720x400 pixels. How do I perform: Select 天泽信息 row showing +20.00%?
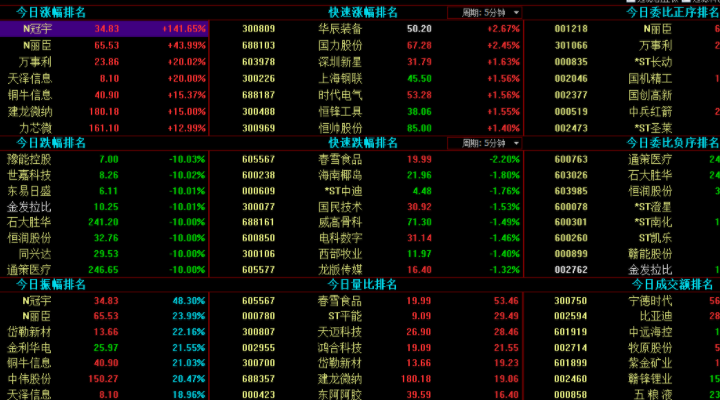(104, 79)
